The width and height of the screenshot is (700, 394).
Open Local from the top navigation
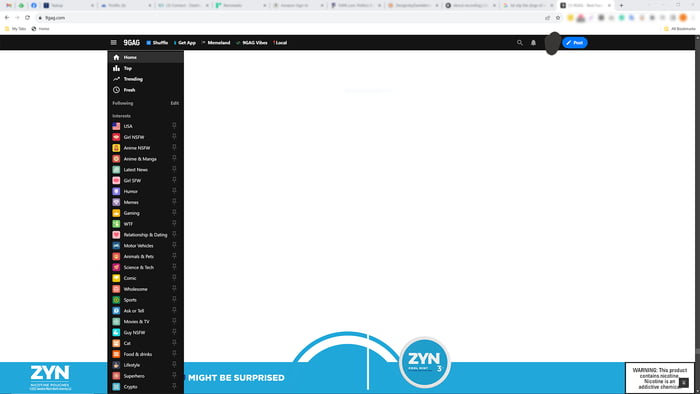point(280,43)
